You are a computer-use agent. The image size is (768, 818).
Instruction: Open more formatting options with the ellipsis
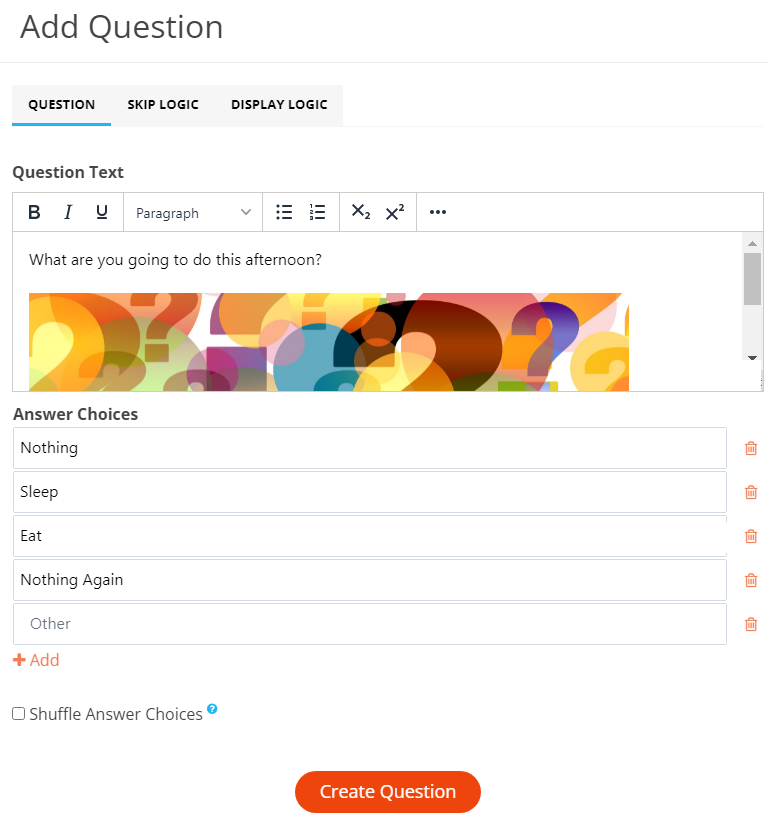coord(437,212)
